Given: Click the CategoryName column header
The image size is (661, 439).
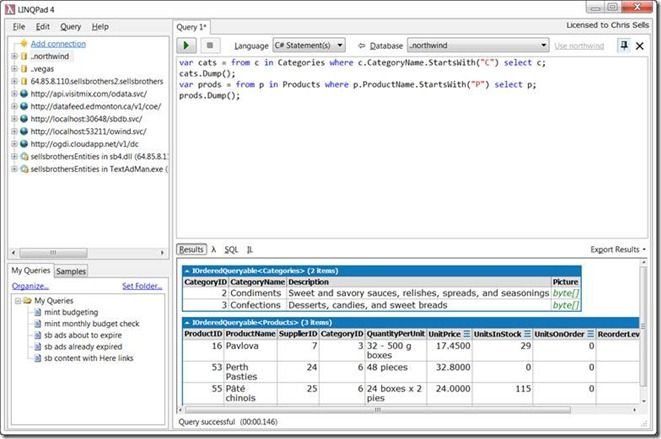Looking at the screenshot, I should [x=257, y=282].
